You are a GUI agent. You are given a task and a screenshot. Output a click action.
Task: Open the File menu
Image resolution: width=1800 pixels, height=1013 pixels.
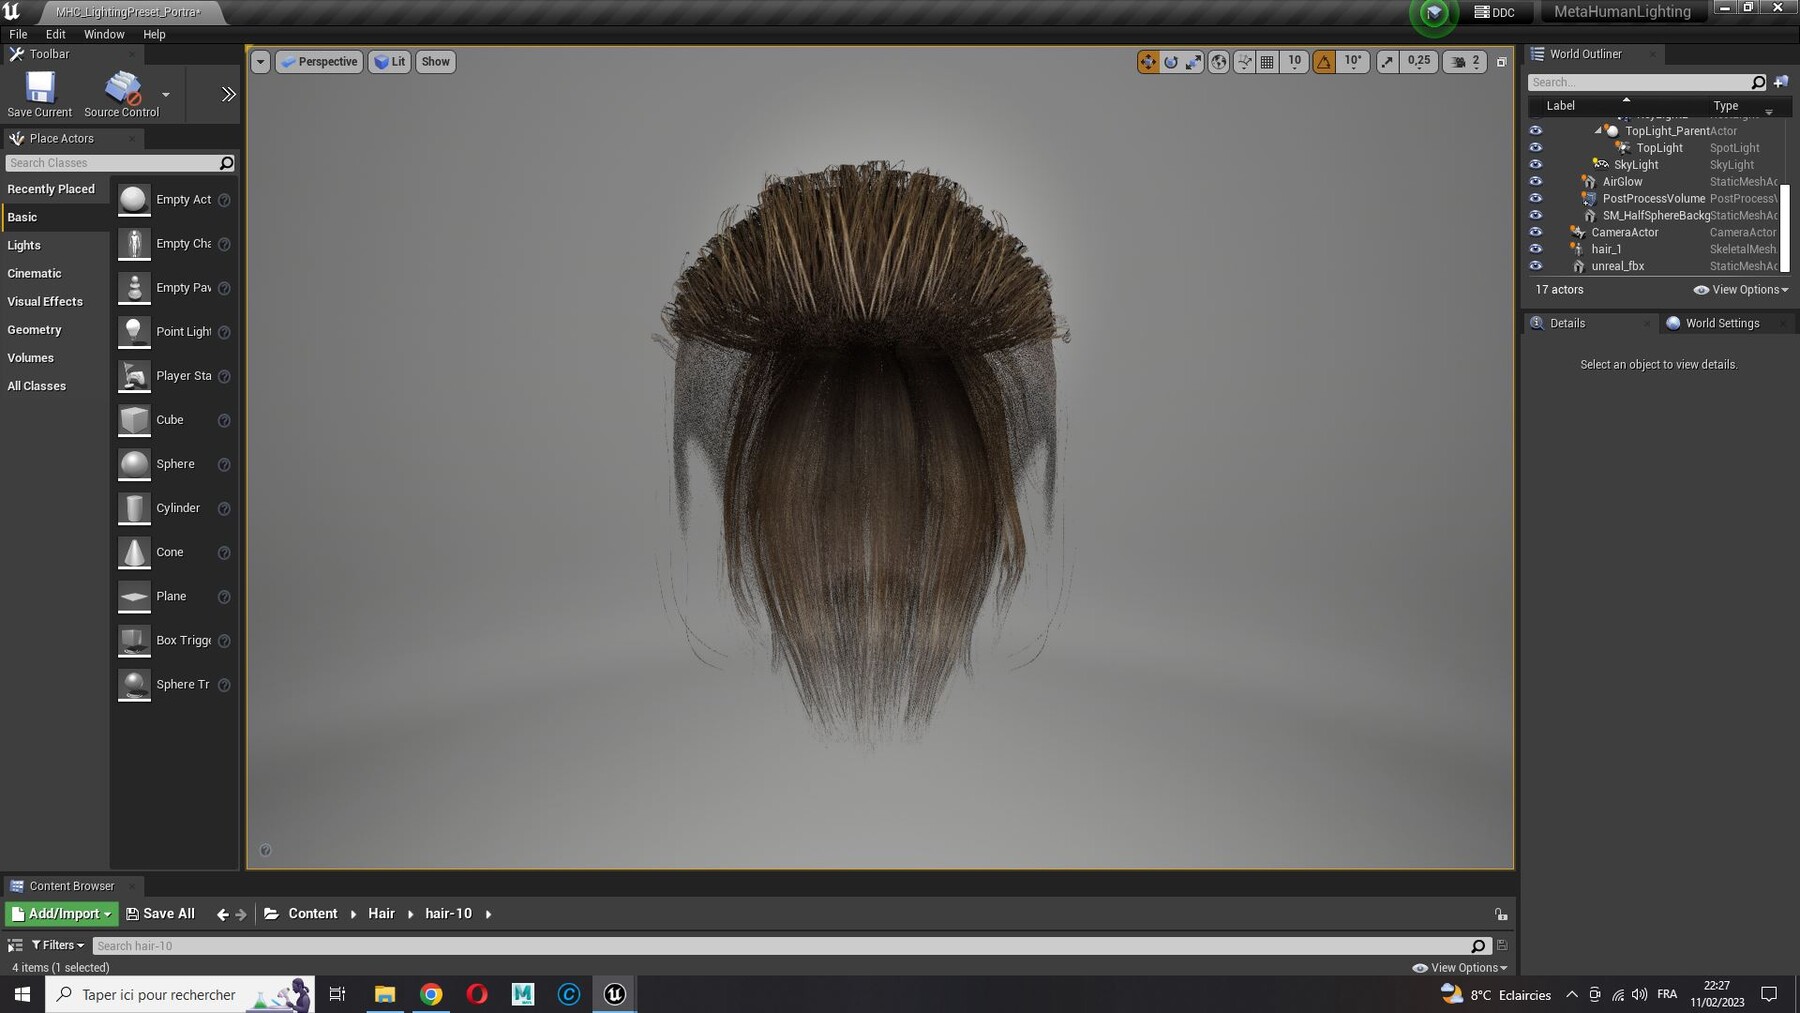click(x=18, y=34)
